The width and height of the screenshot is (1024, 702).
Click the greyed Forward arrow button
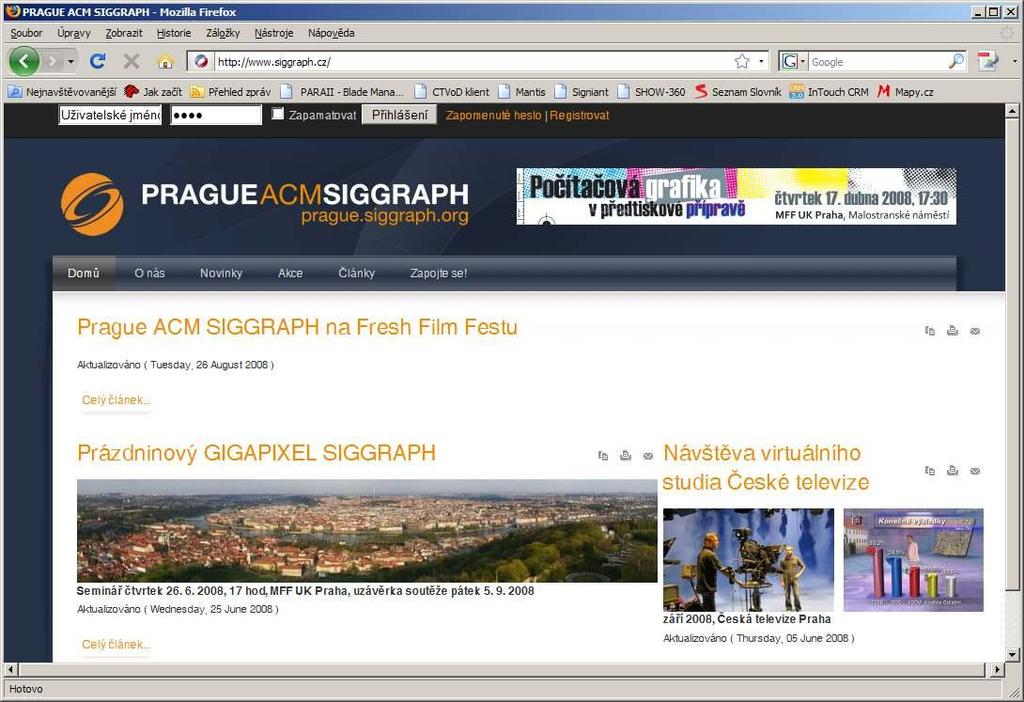(x=52, y=61)
